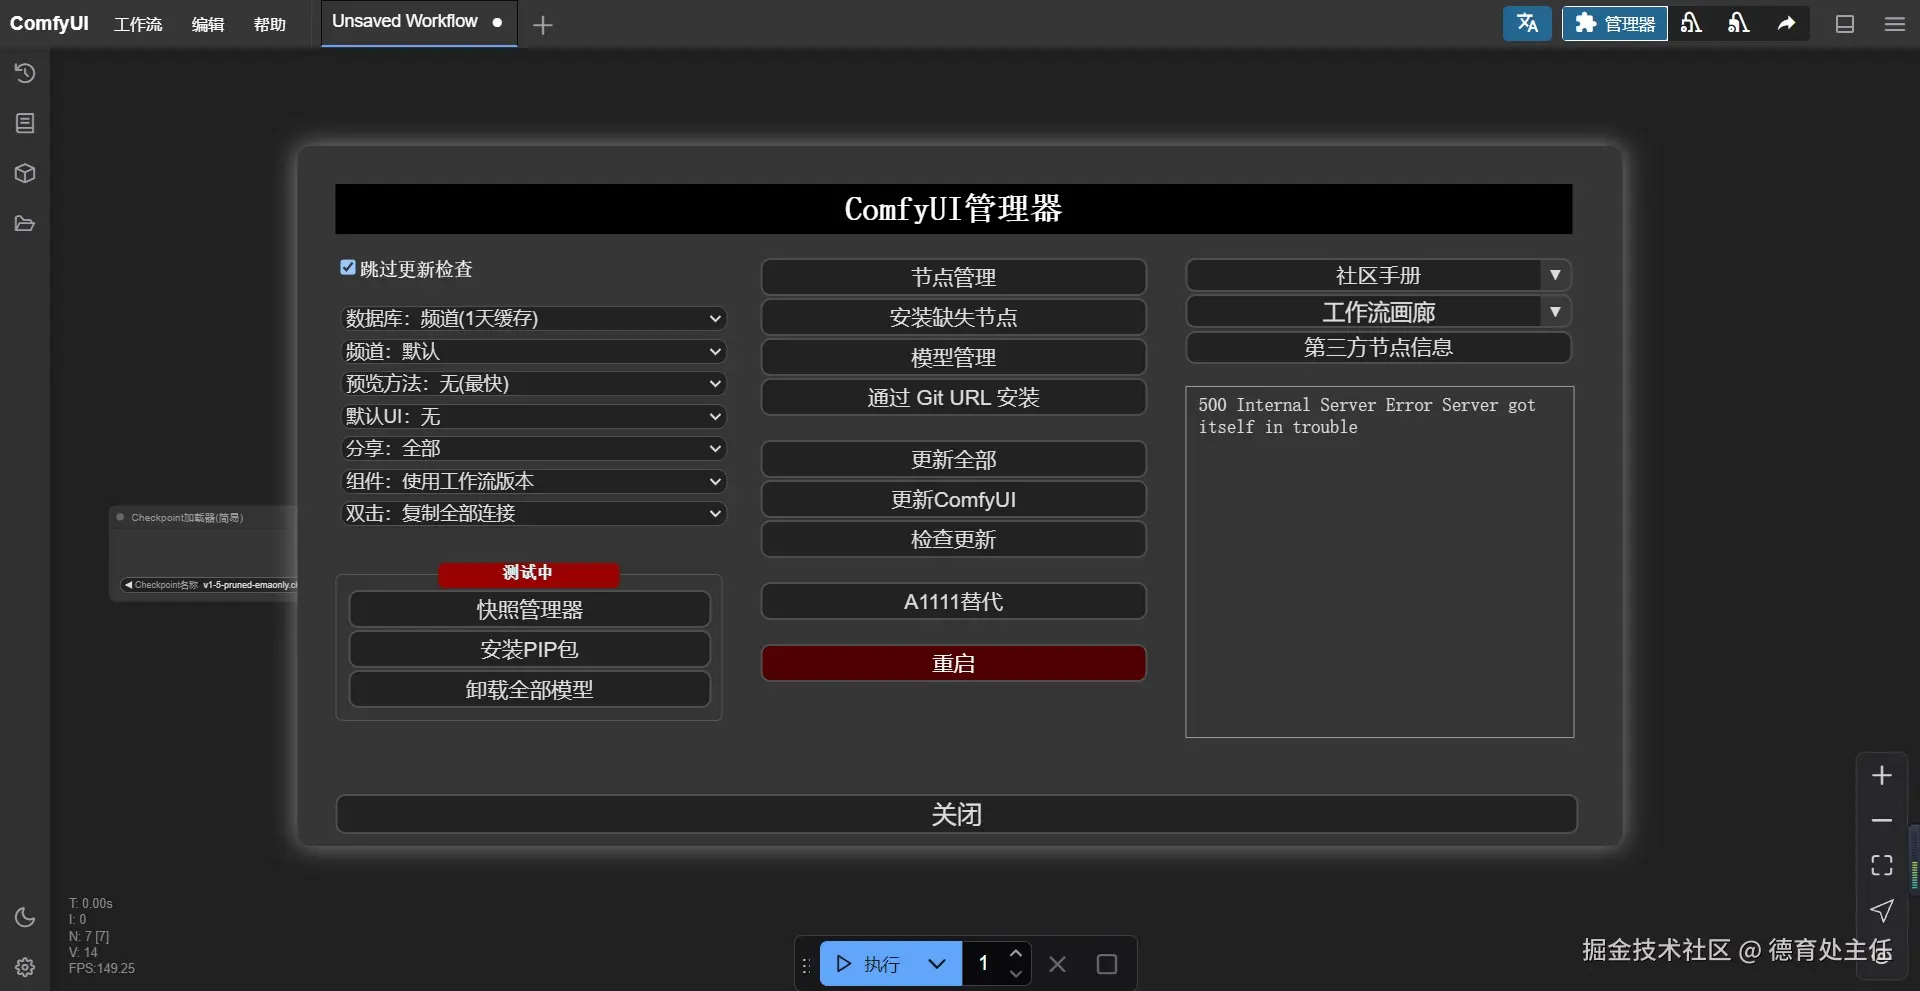Open the 编辑 menu
This screenshot has height=991, width=1920.
(x=208, y=24)
